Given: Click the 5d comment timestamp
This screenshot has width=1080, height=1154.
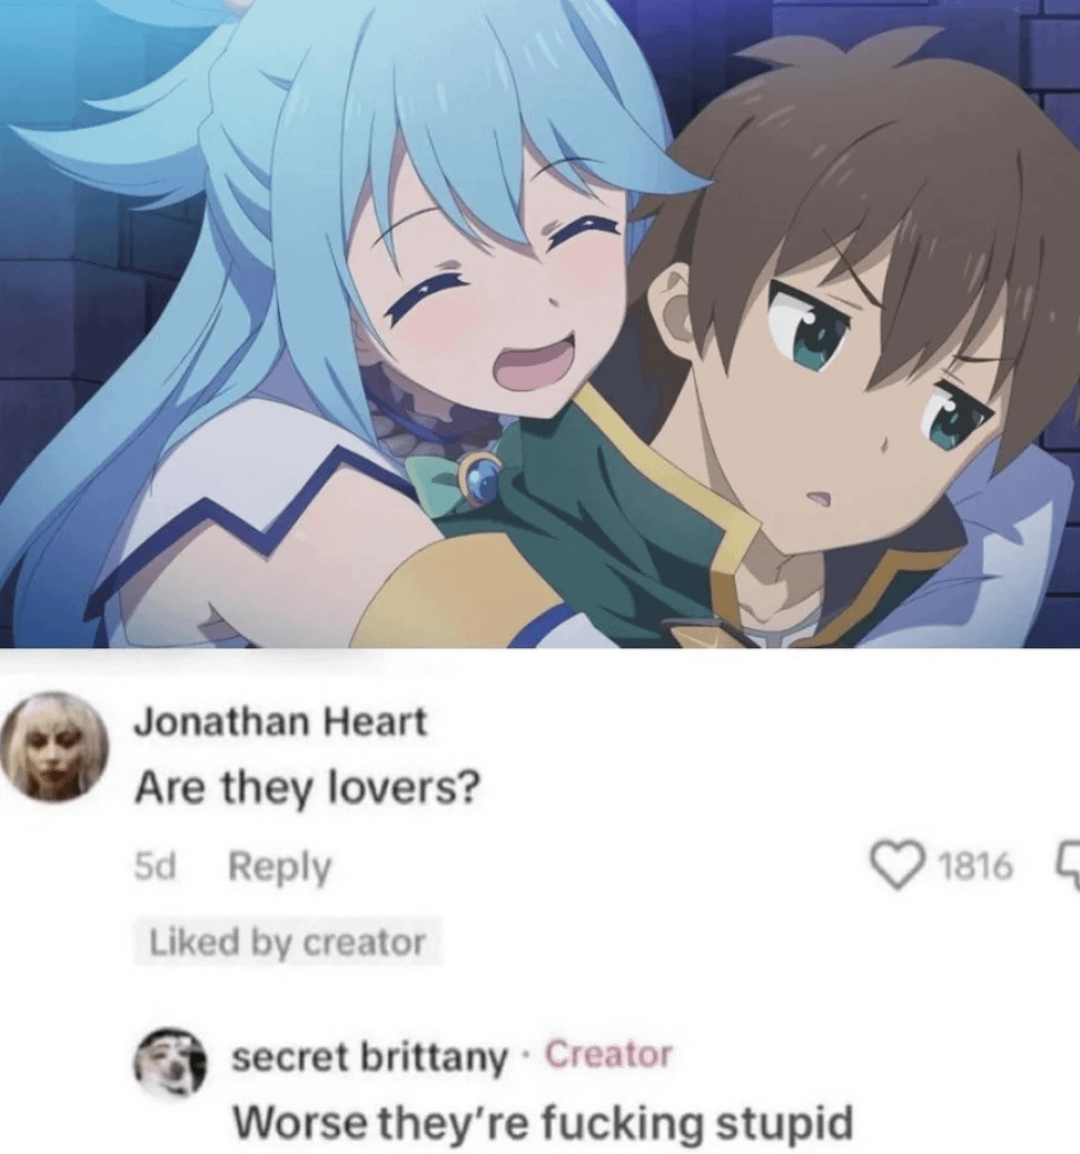Looking at the screenshot, I should pos(155,868).
